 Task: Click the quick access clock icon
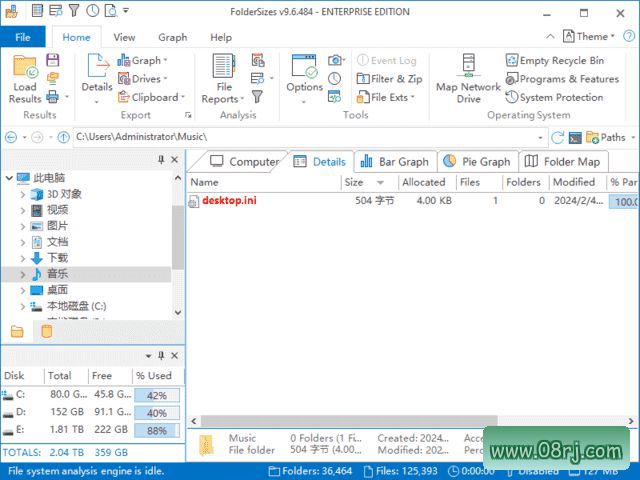(x=93, y=11)
